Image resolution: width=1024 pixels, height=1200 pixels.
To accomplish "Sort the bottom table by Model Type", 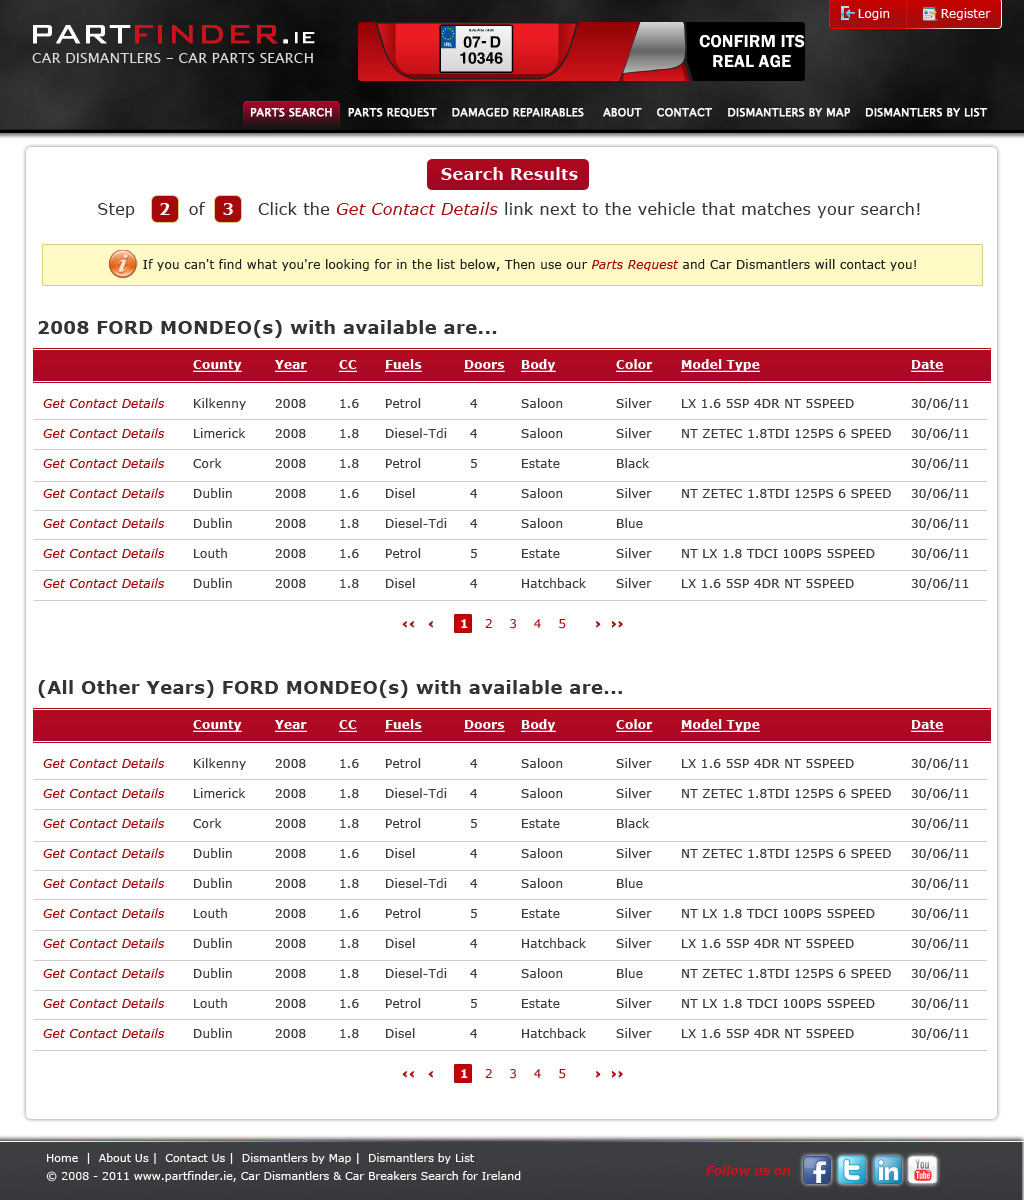I will coord(720,725).
